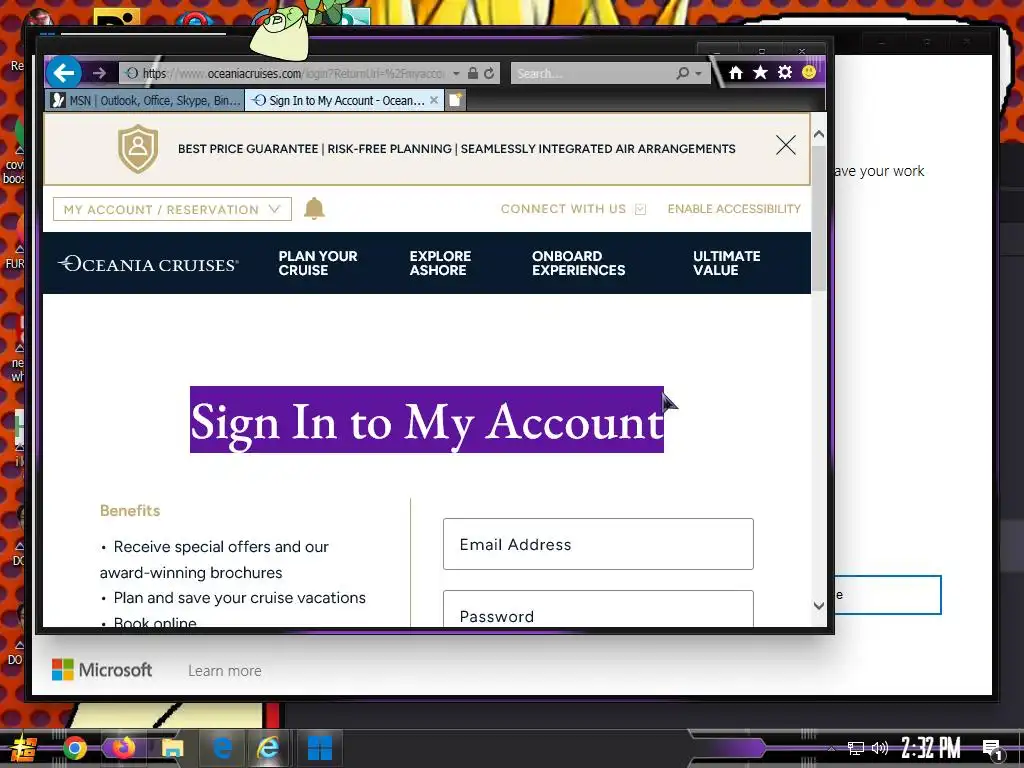The width and height of the screenshot is (1024, 768).
Task: Open the Plan Your Cruise menu
Action: coord(318,263)
